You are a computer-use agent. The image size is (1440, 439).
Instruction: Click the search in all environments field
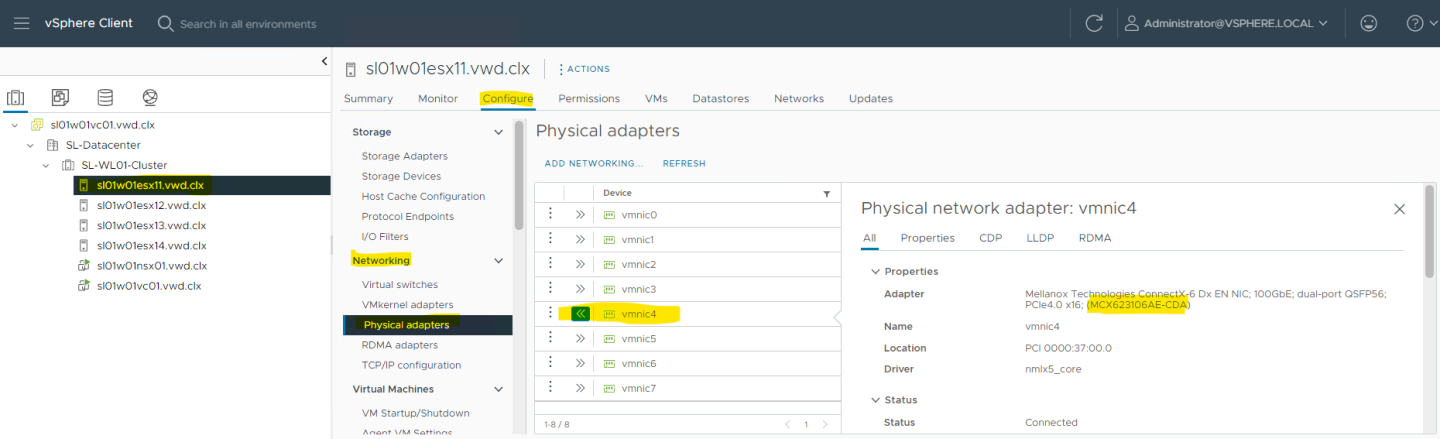[x=248, y=24]
